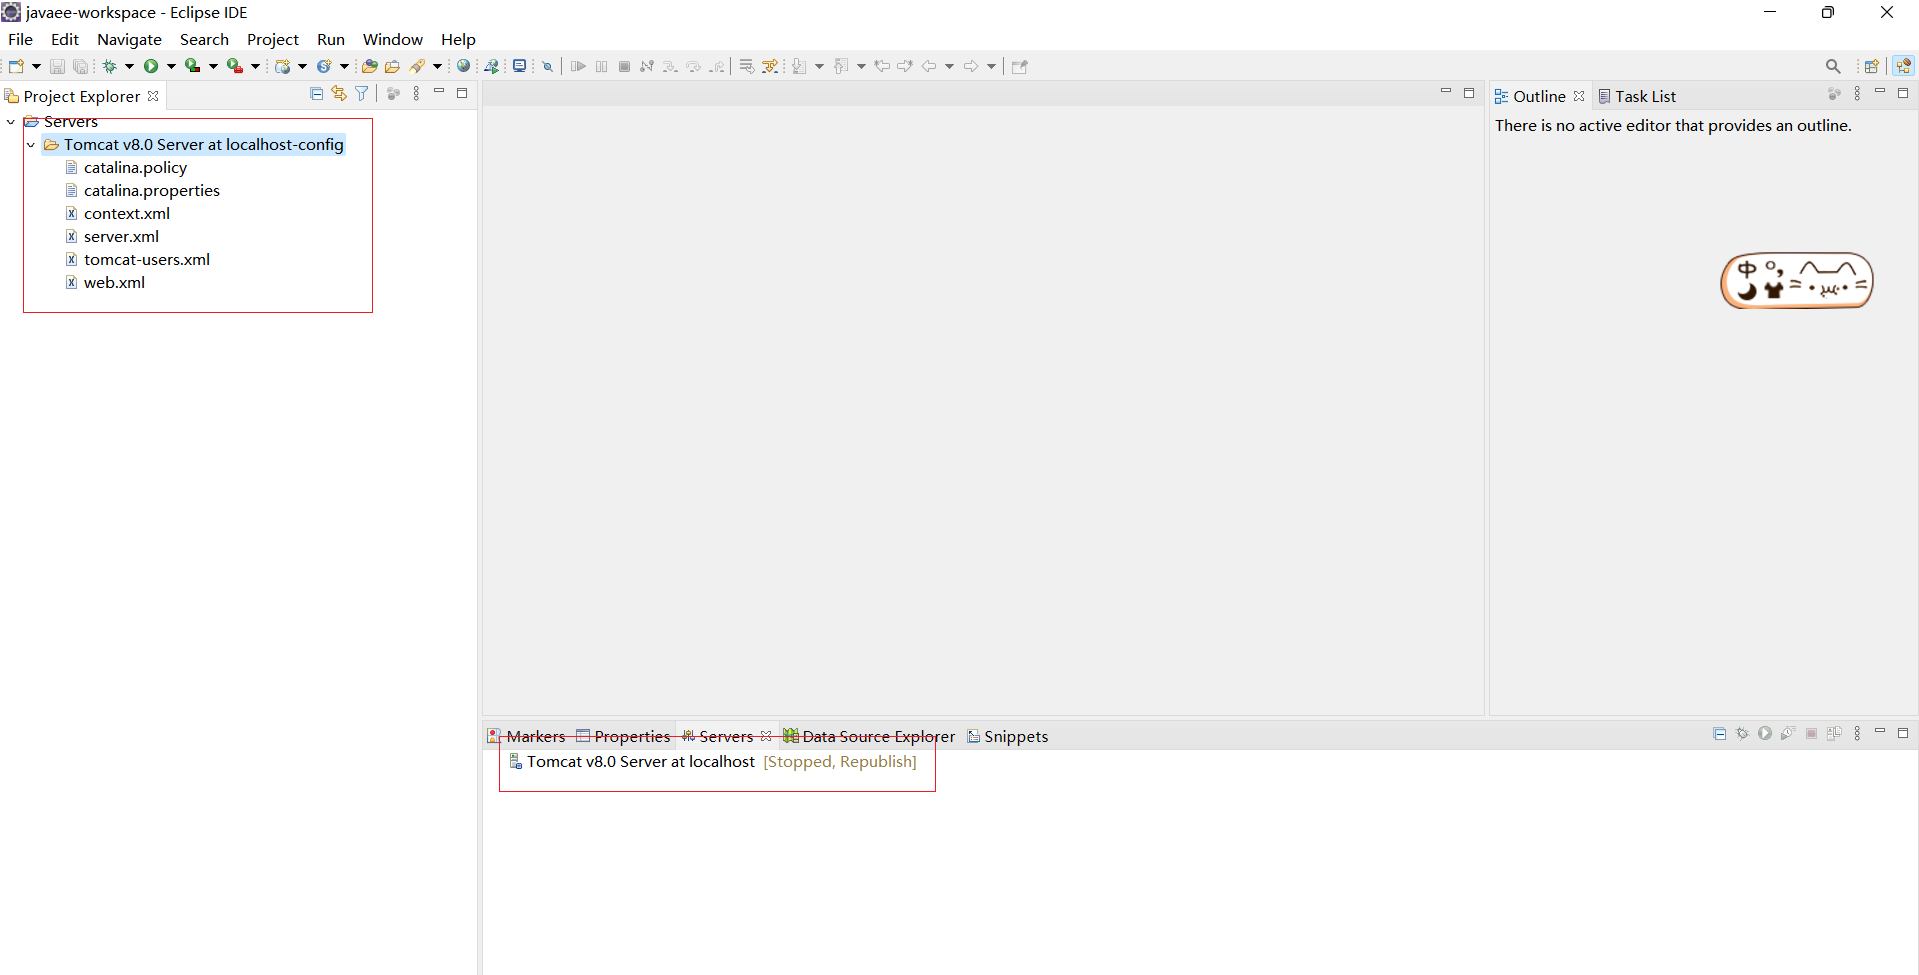The height and width of the screenshot is (975, 1919).
Task: Toggle Link with Editor in Project Explorer
Action: [x=339, y=93]
